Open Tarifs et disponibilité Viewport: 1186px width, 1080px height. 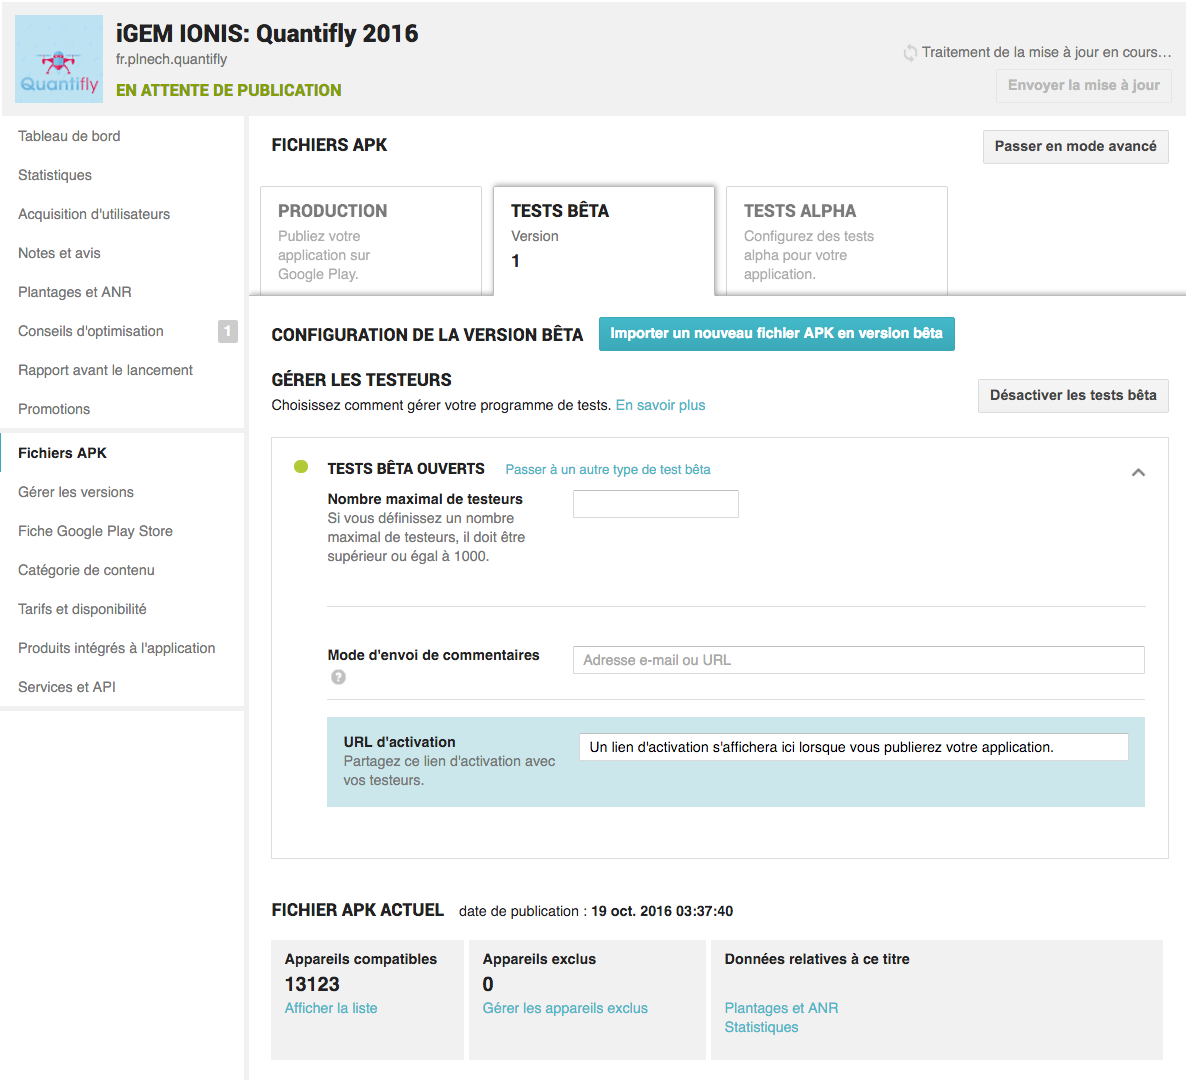82,609
